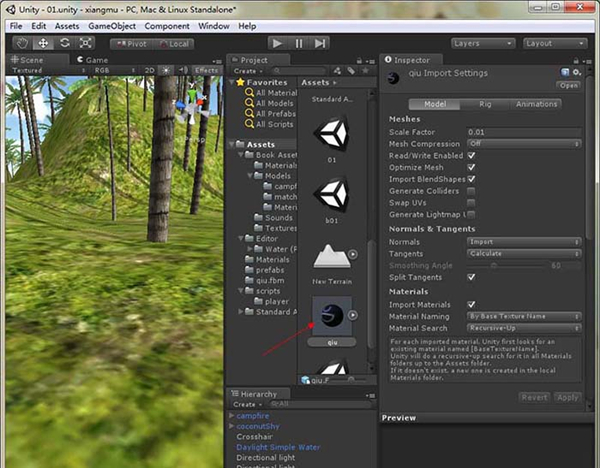600x468 pixels.
Task: Click the Scale Factor input field
Action: pyautogui.click(x=524, y=132)
